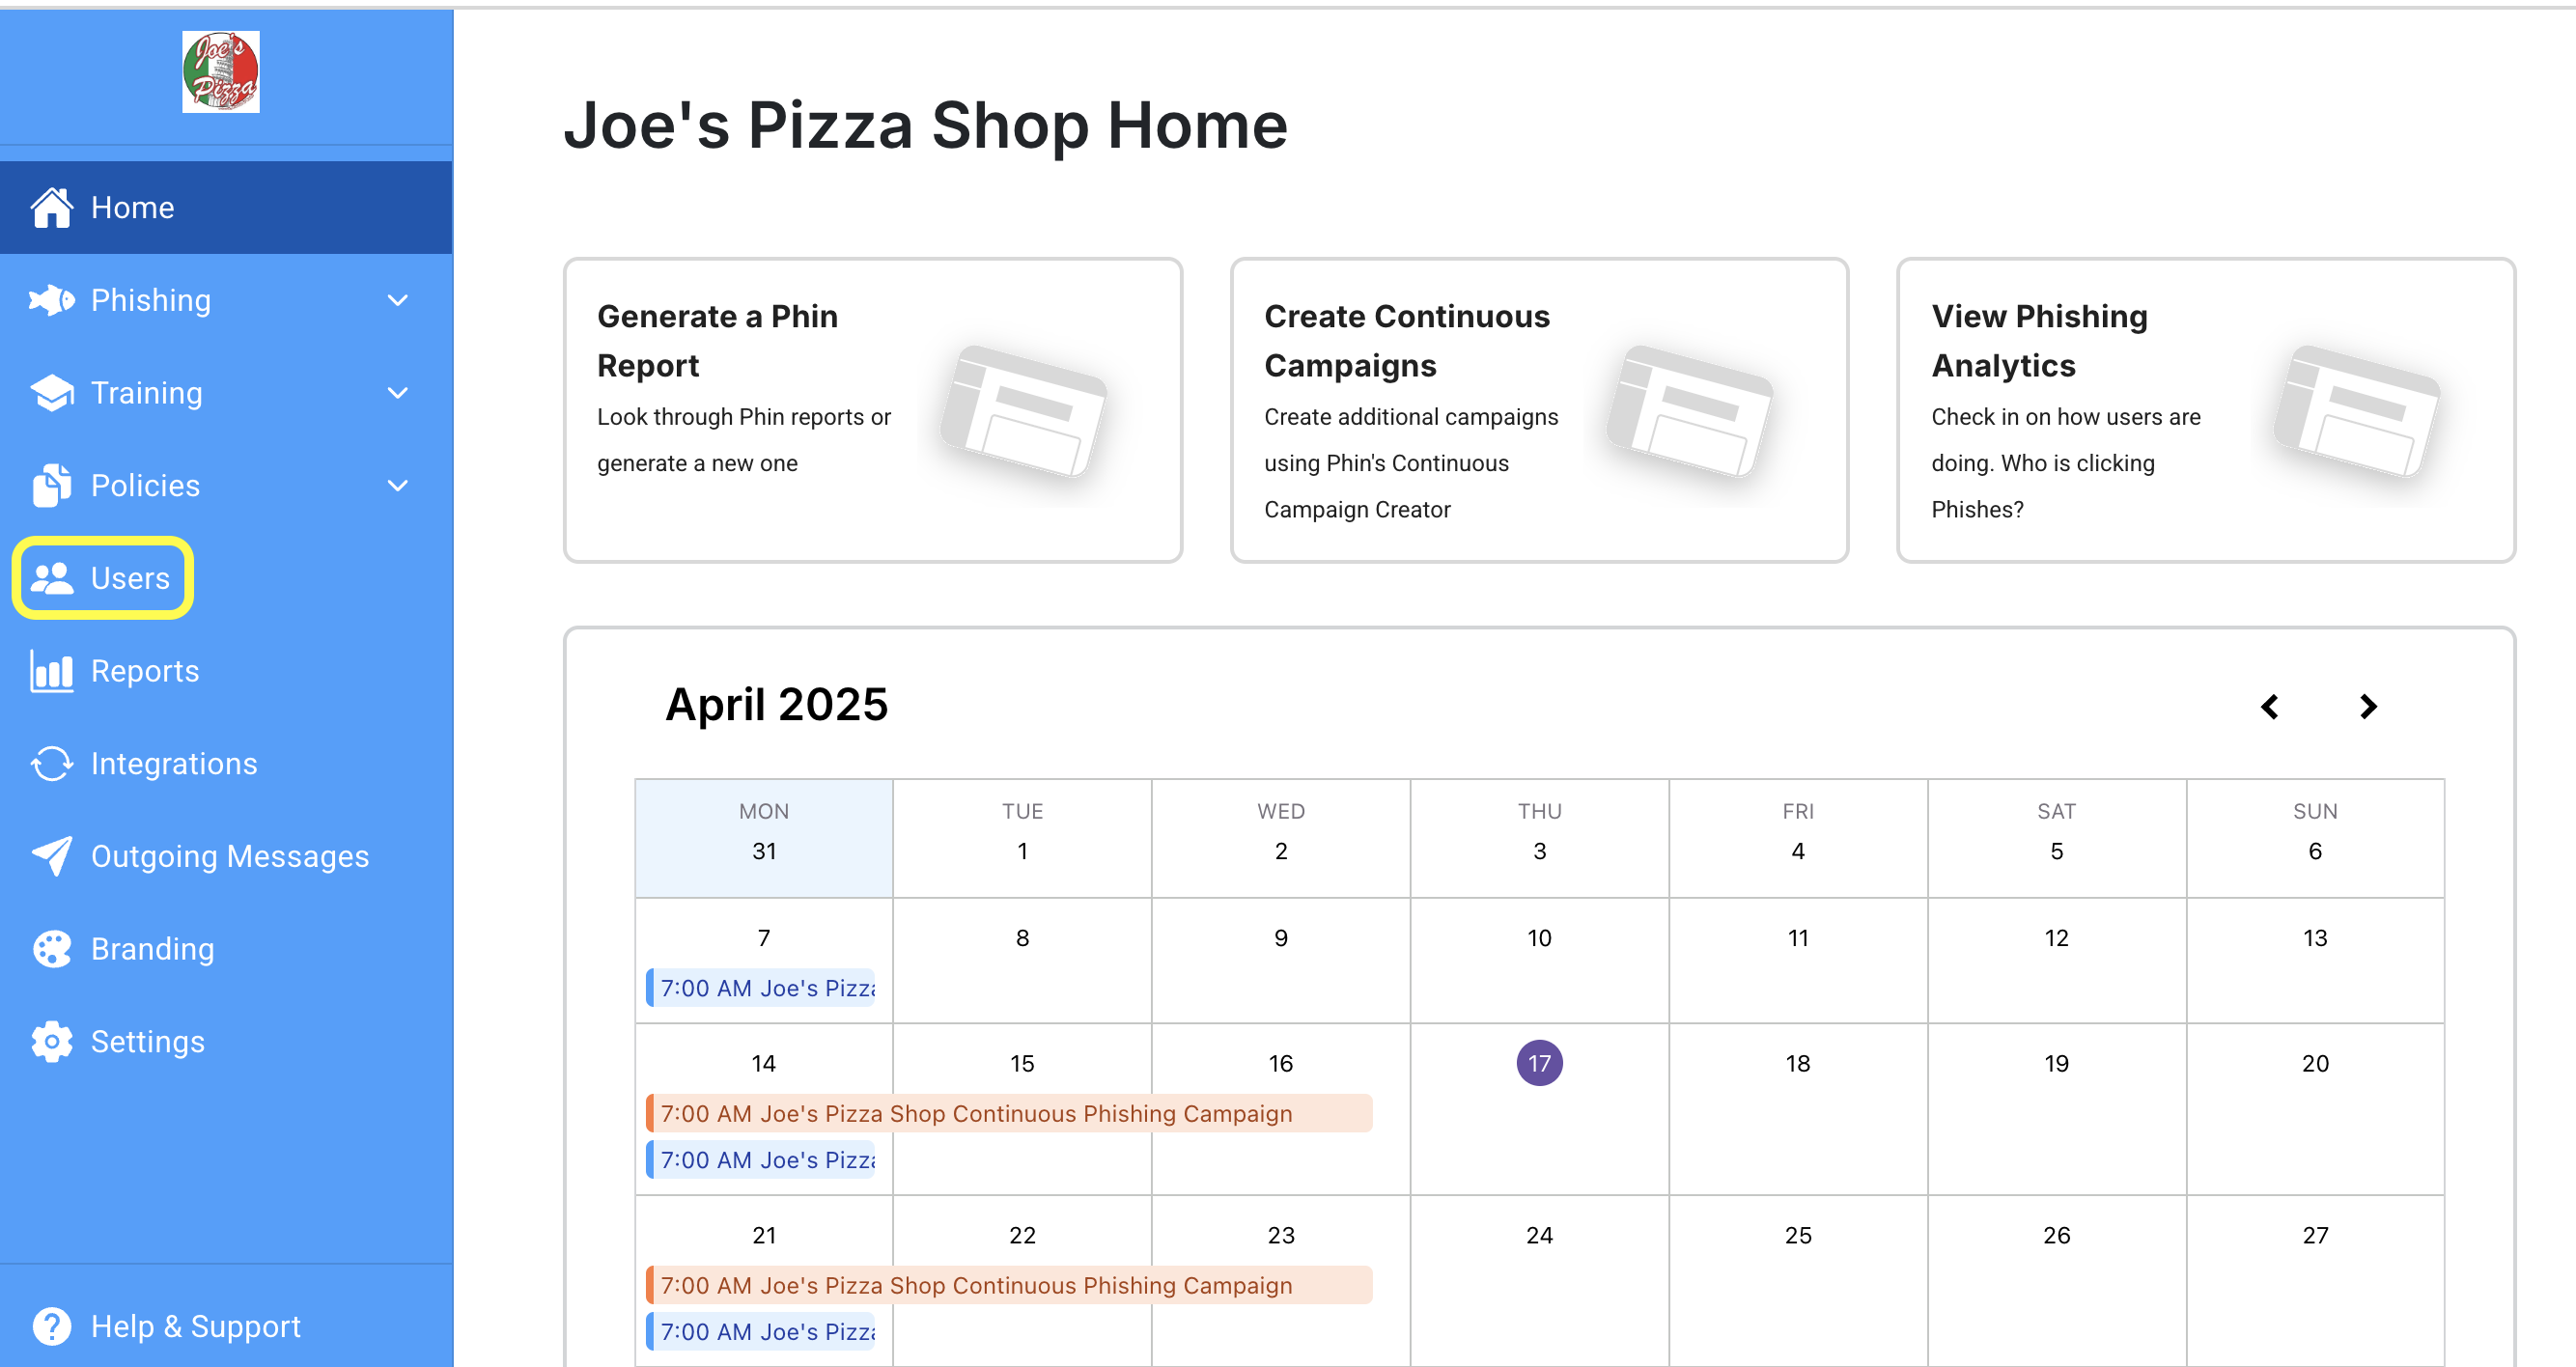The width and height of the screenshot is (2576, 1367).
Task: Open the Integrations sync icon
Action: tap(52, 764)
